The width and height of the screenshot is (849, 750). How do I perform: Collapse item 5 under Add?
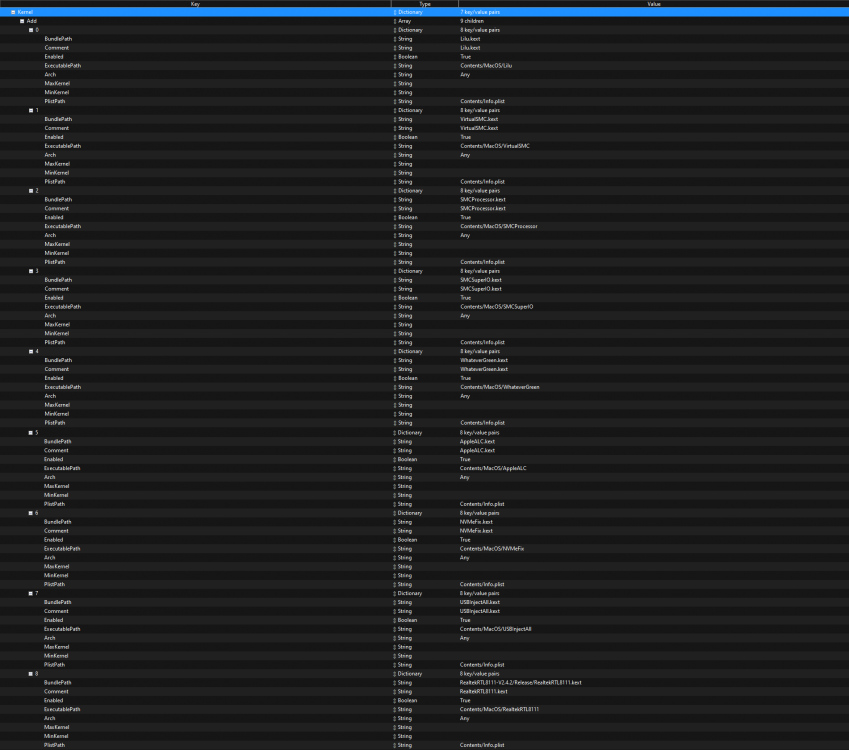30,433
